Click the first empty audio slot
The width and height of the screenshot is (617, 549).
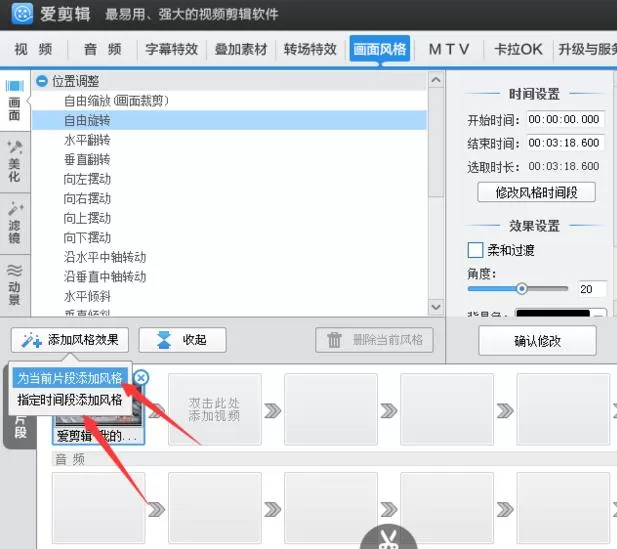pyautogui.click(x=98, y=508)
